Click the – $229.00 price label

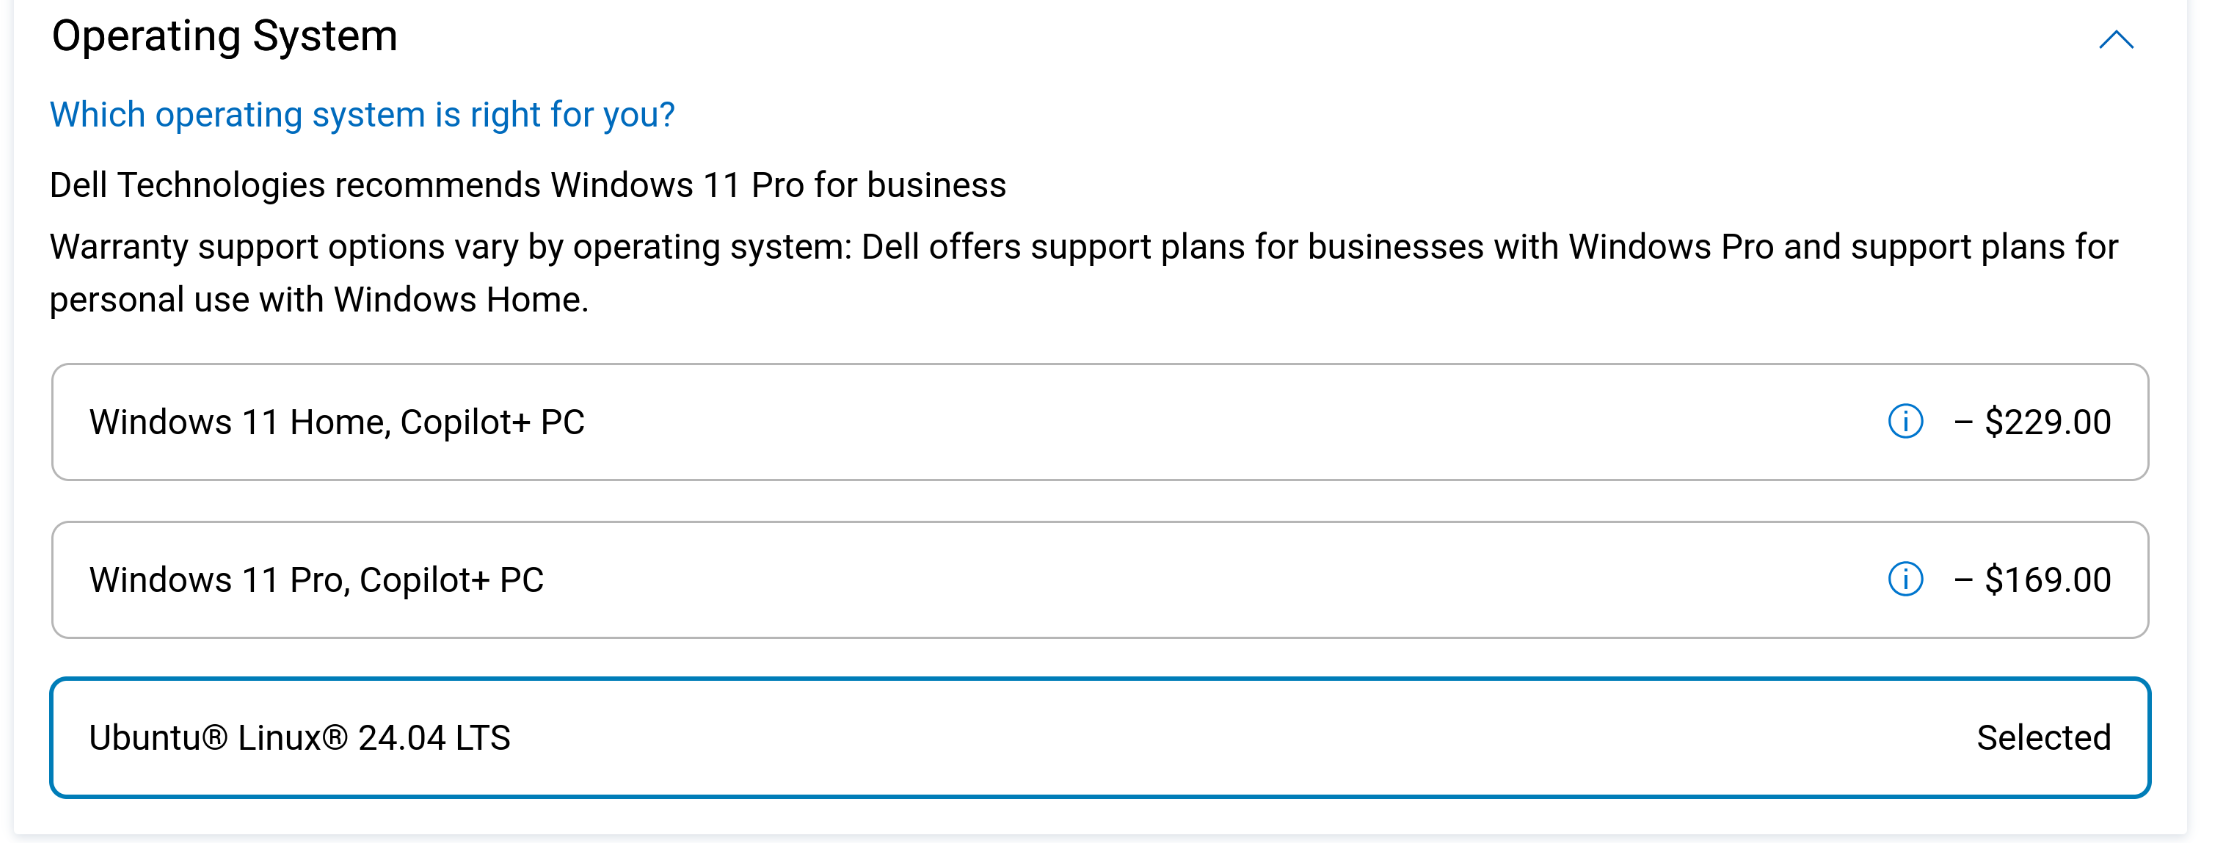(2032, 422)
